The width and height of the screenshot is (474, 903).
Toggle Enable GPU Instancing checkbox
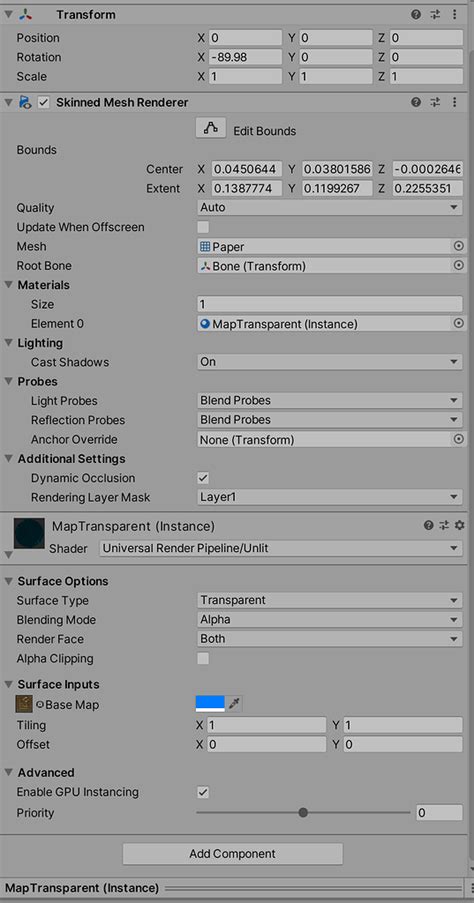[x=203, y=792]
